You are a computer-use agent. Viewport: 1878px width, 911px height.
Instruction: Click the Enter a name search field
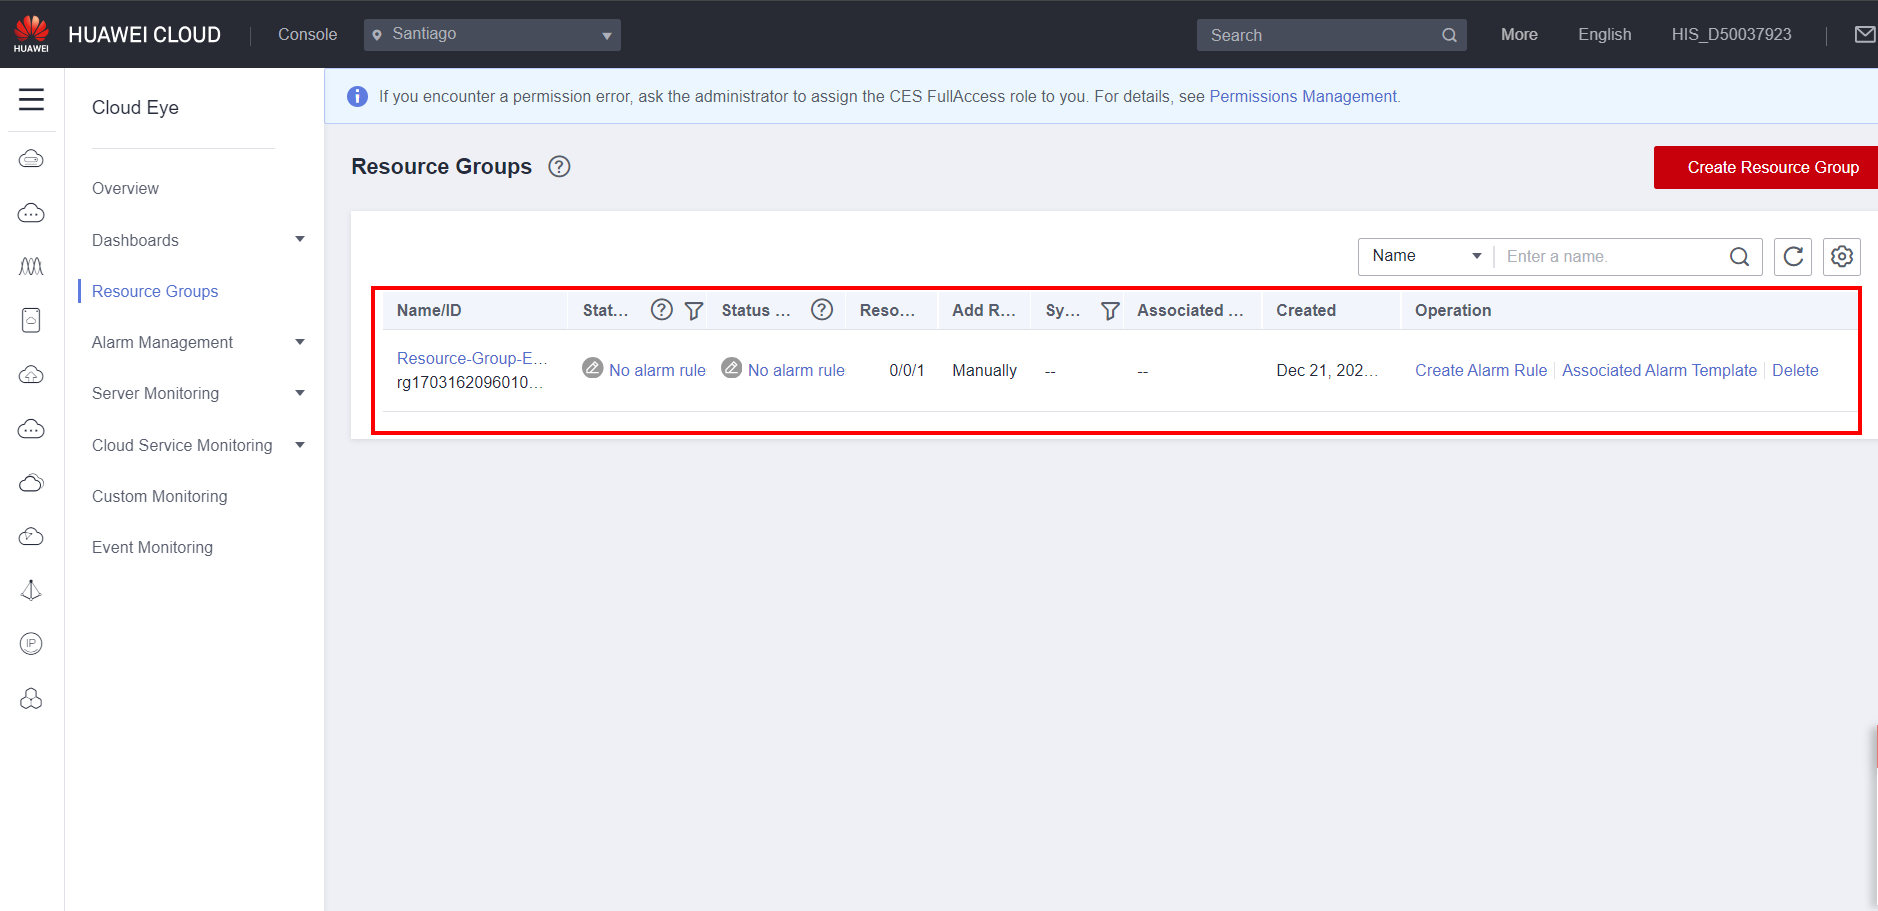click(x=1610, y=257)
